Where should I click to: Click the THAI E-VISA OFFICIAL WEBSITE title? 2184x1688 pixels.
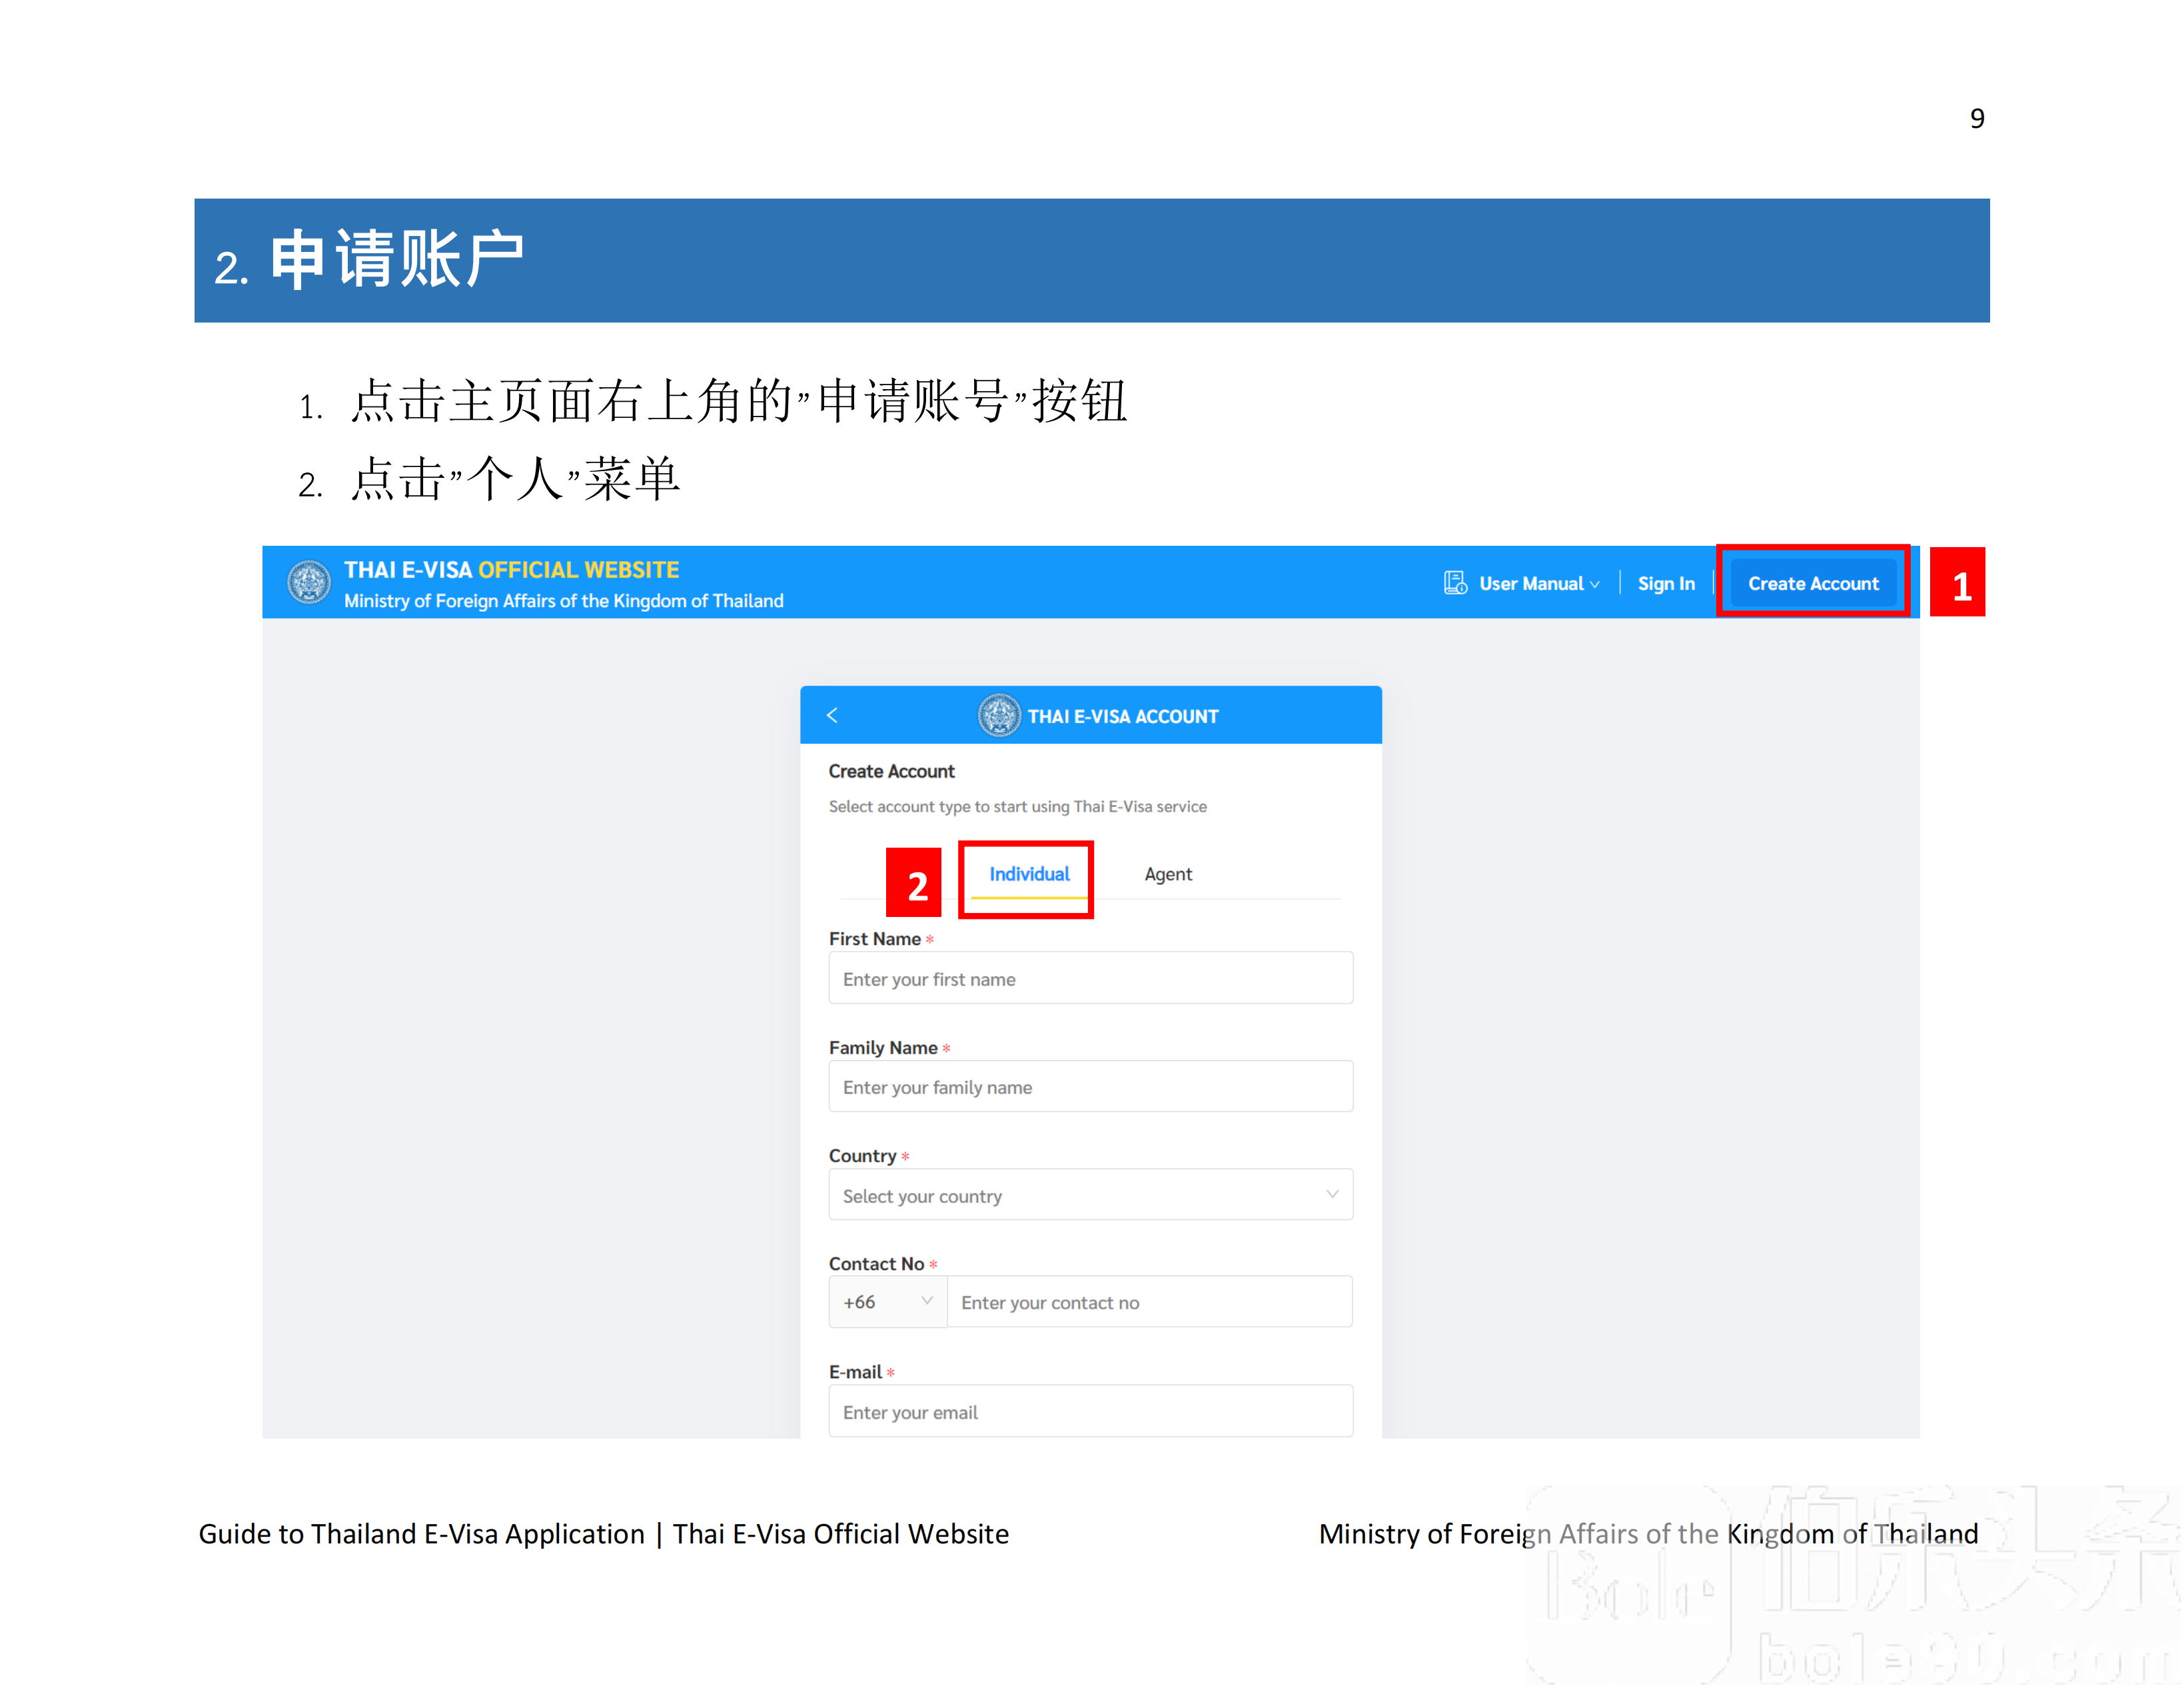tap(512, 569)
